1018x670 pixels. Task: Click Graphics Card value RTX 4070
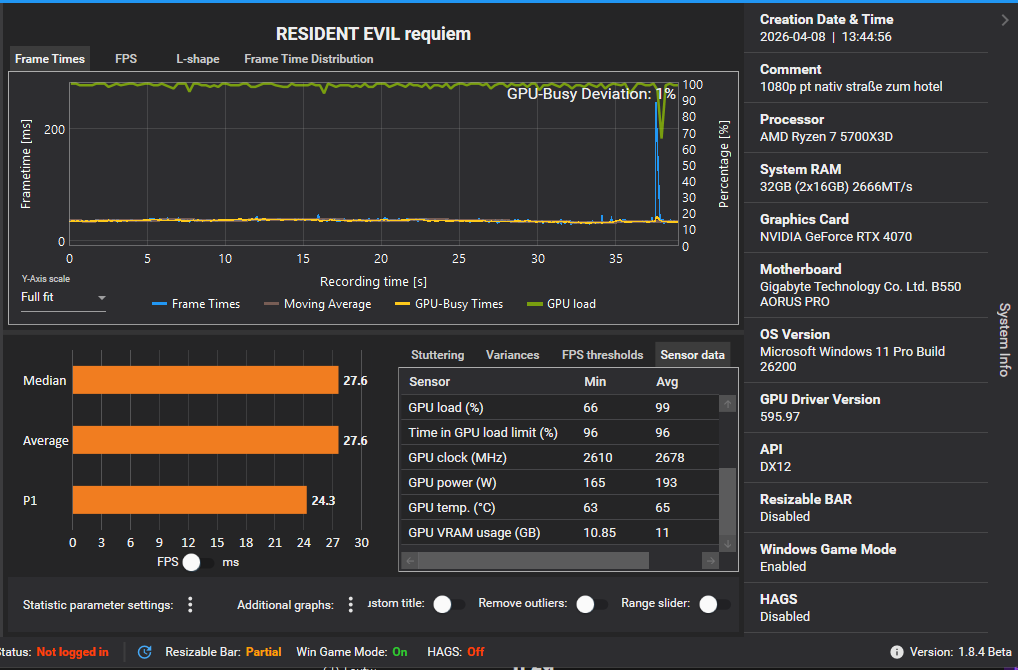point(836,236)
